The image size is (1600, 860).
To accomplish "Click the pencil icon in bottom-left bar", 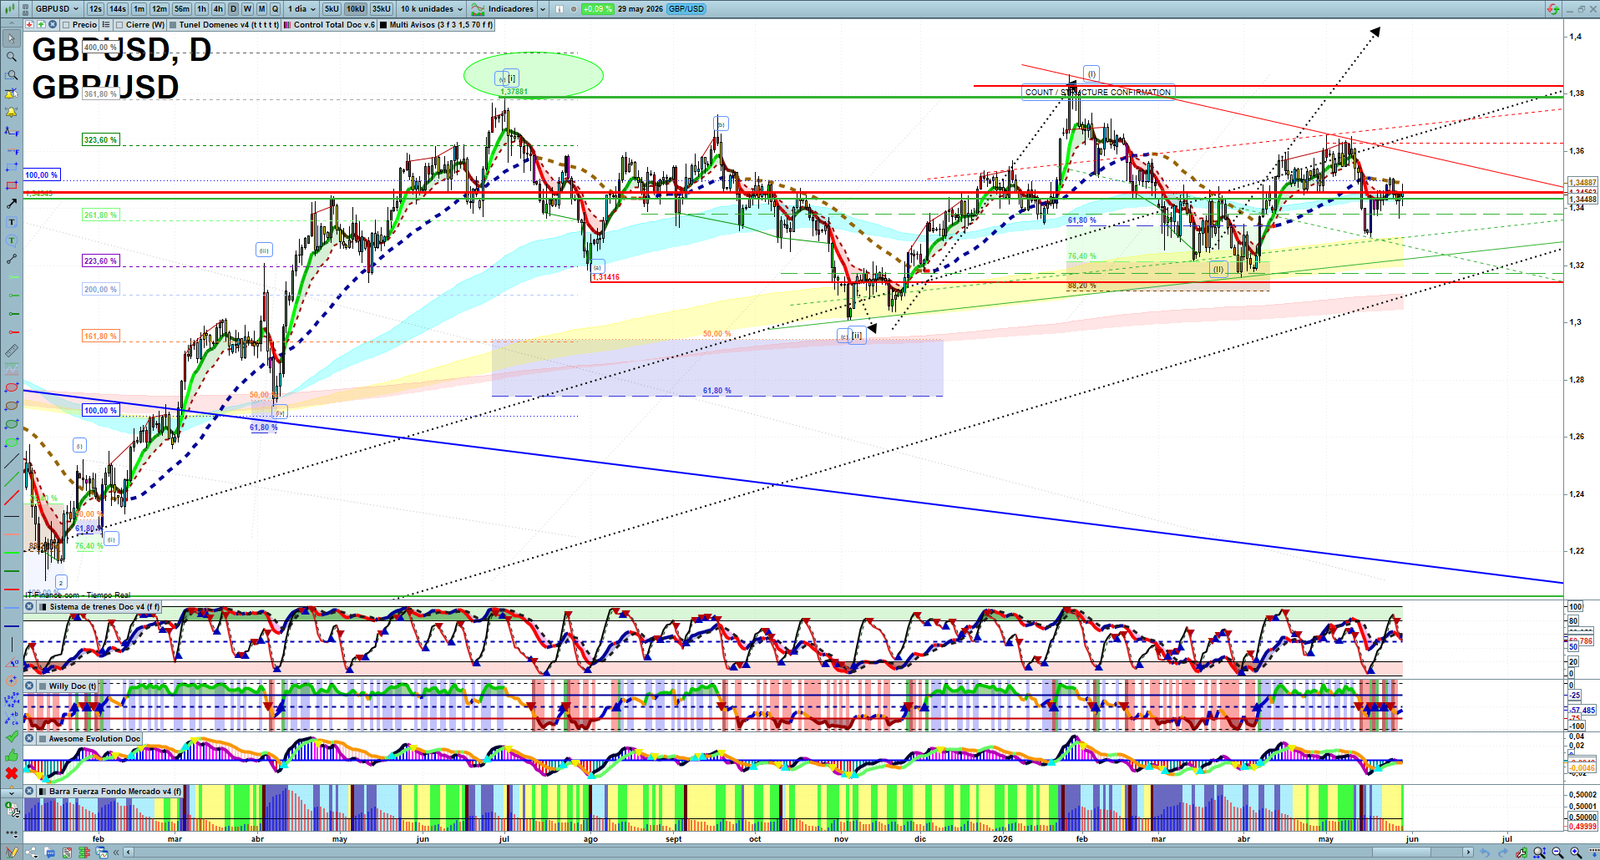I will tap(12, 852).
